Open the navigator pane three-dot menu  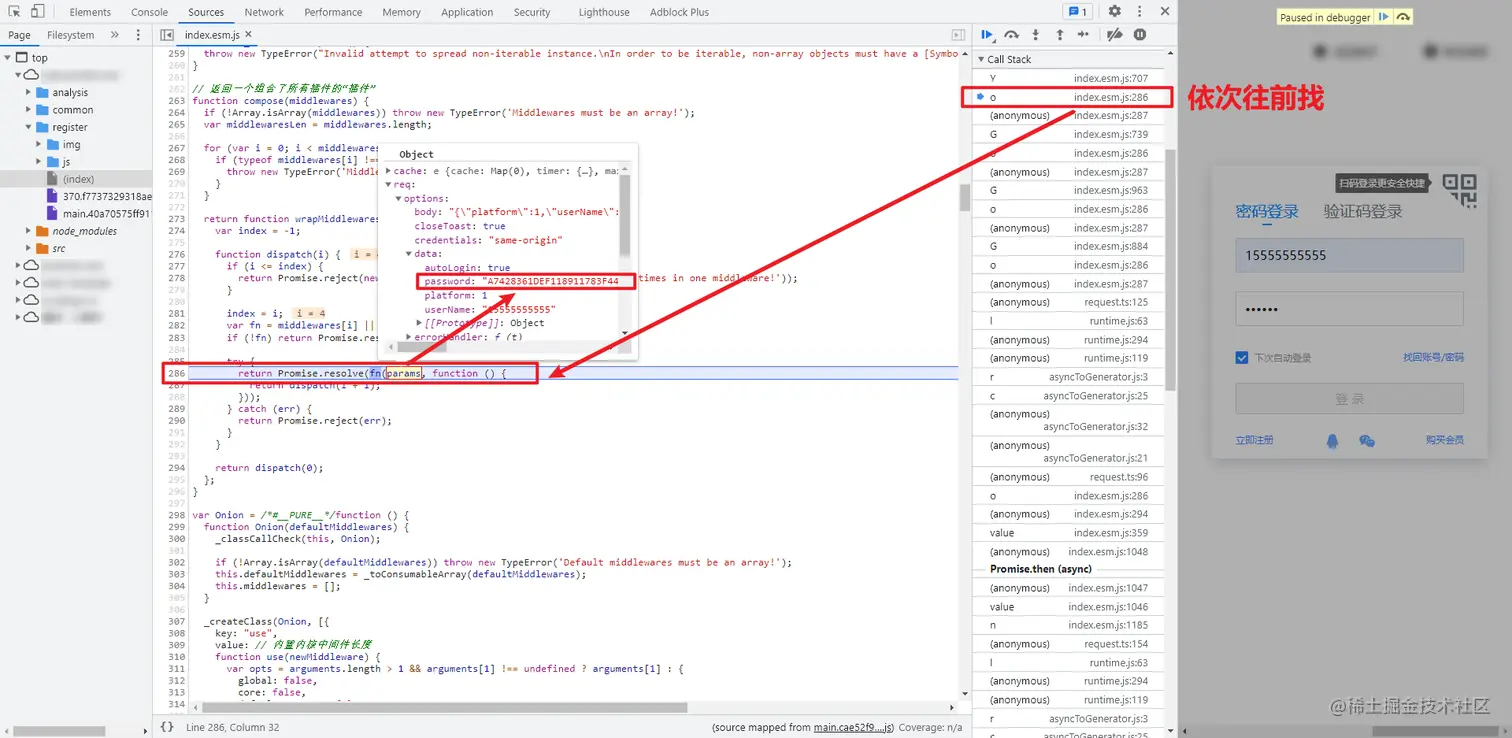click(138, 35)
